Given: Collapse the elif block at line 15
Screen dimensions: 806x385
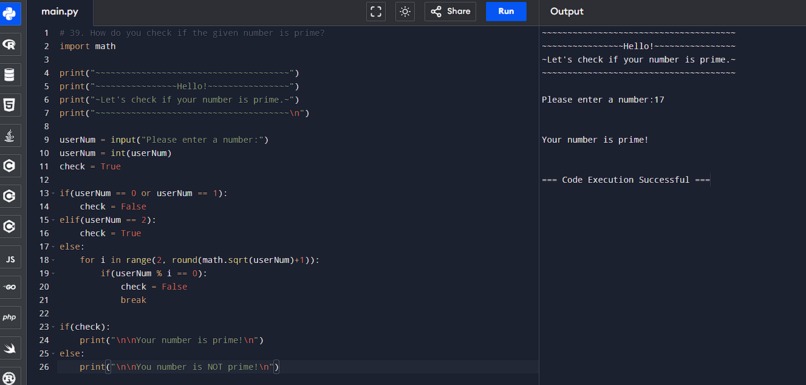Looking at the screenshot, I should 53,220.
